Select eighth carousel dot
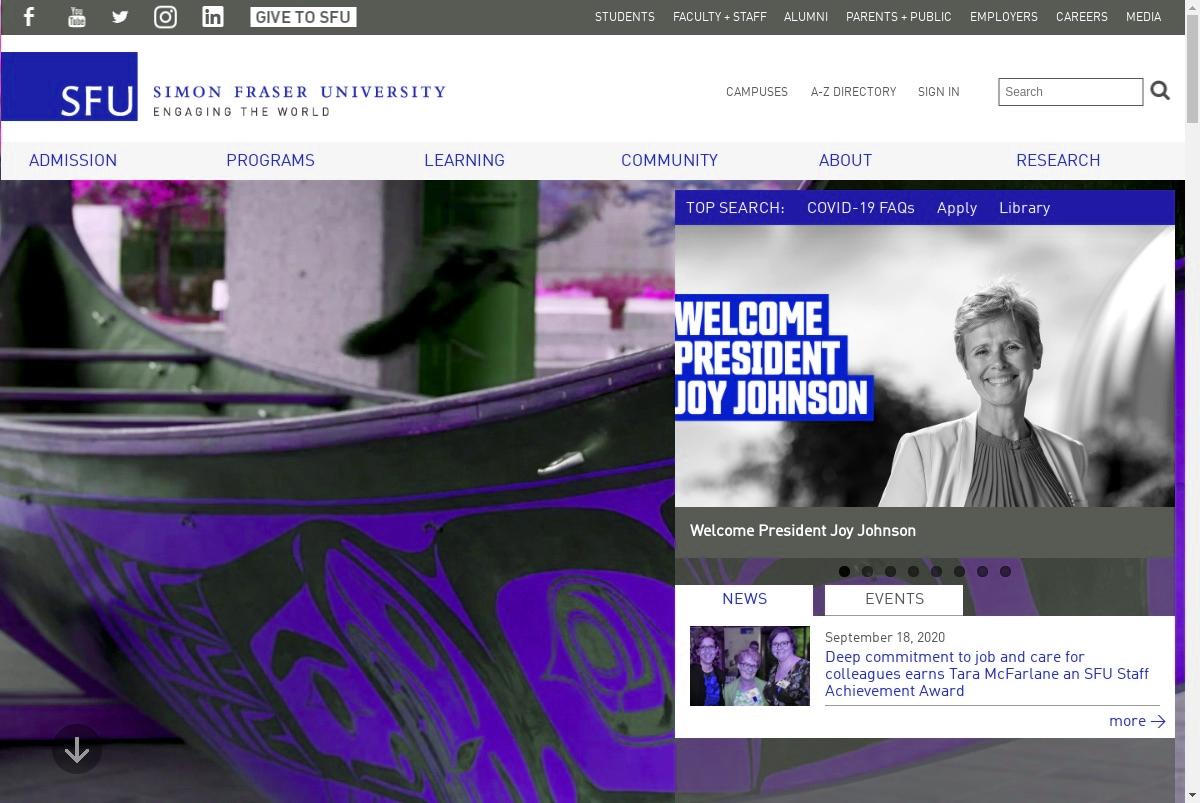The width and height of the screenshot is (1200, 803). (x=1005, y=572)
